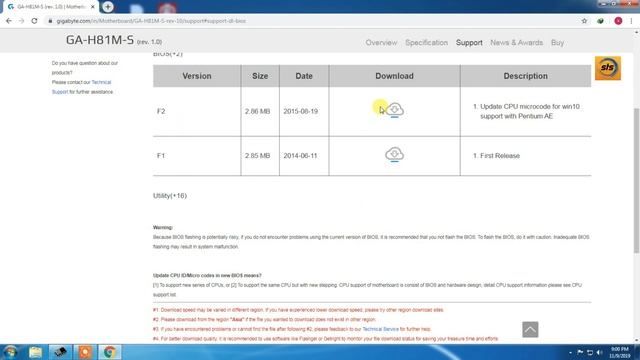The image size is (640, 360).
Task: Go back to previous page
Action: 9,21
